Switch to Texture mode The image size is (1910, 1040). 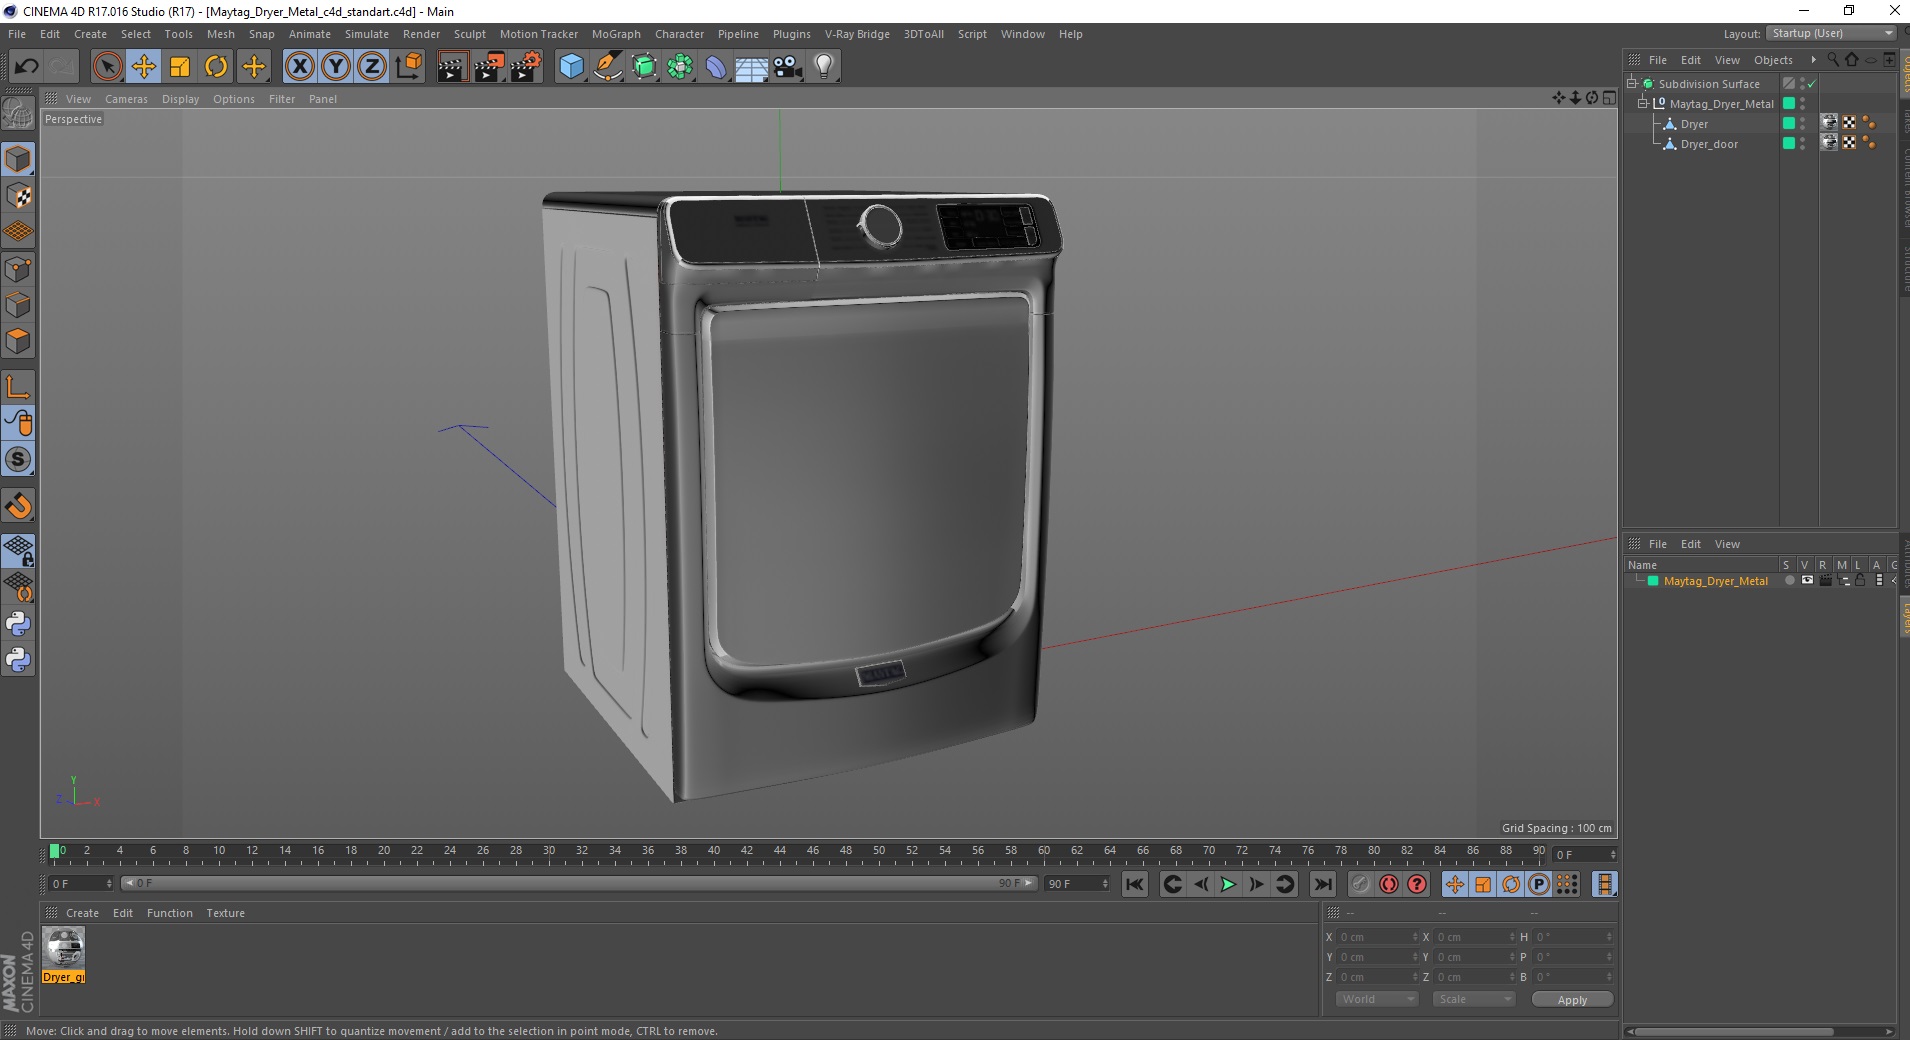pos(18,196)
